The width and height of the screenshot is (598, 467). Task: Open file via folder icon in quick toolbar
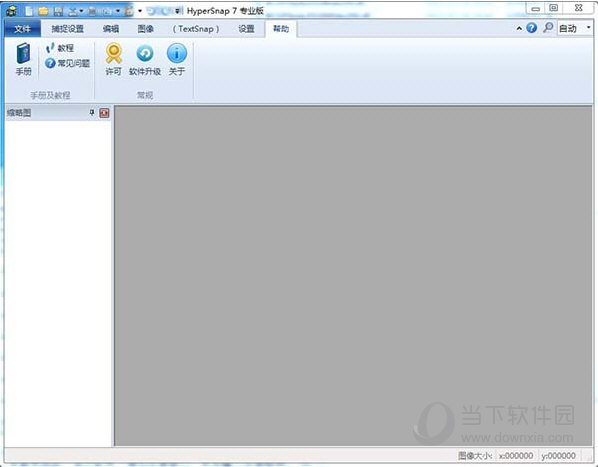click(43, 11)
